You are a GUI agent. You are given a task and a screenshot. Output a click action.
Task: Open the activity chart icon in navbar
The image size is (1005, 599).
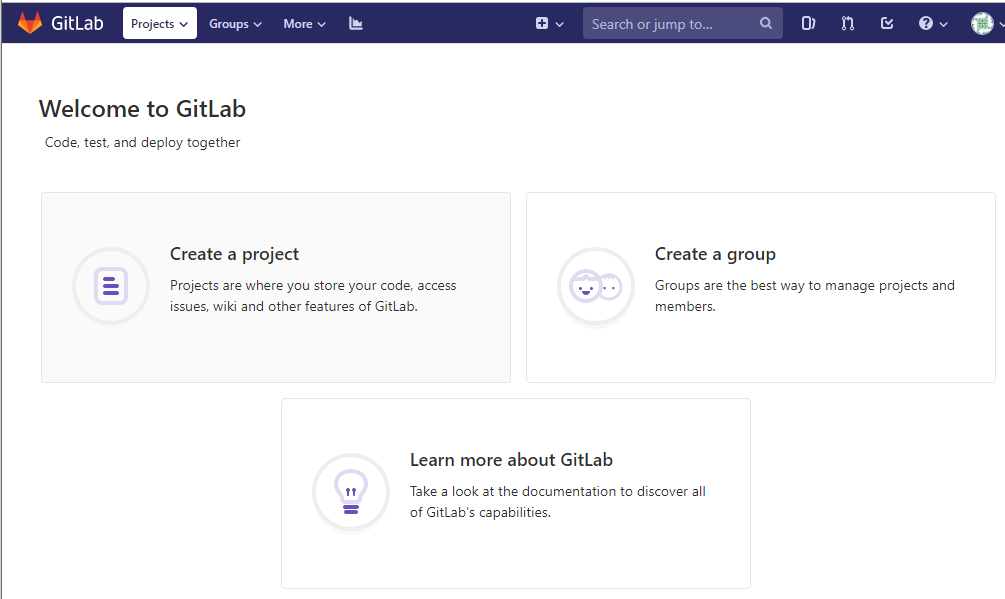point(356,23)
